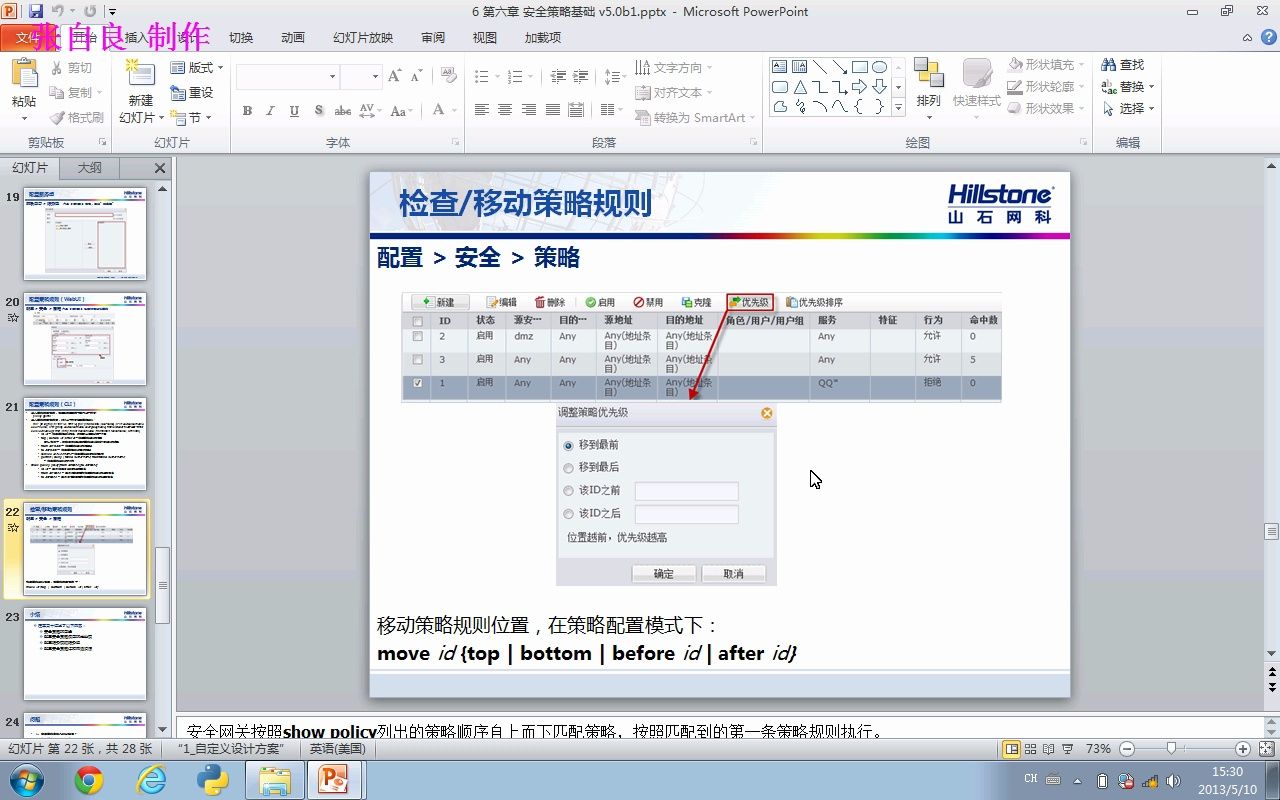Select the Right Arrow shape

(x=859, y=87)
